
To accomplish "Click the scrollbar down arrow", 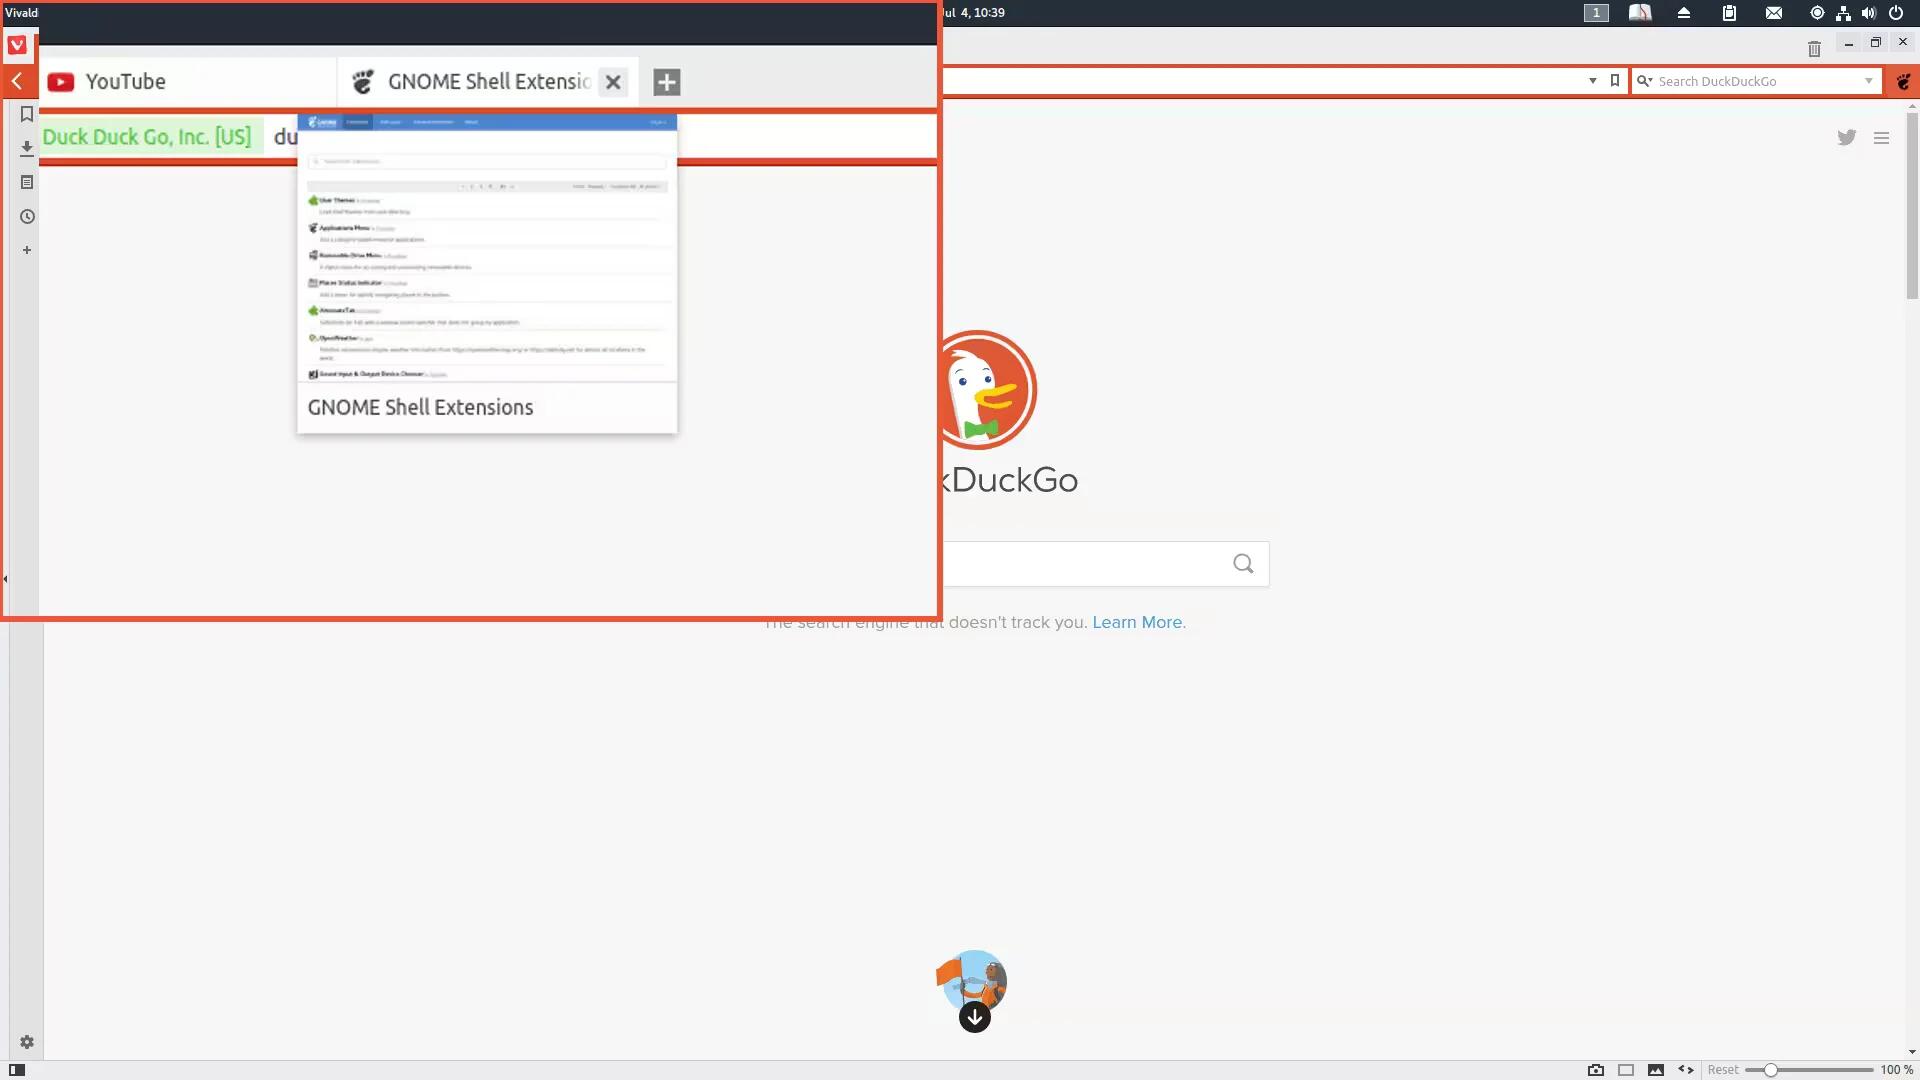I will pyautogui.click(x=1912, y=1052).
